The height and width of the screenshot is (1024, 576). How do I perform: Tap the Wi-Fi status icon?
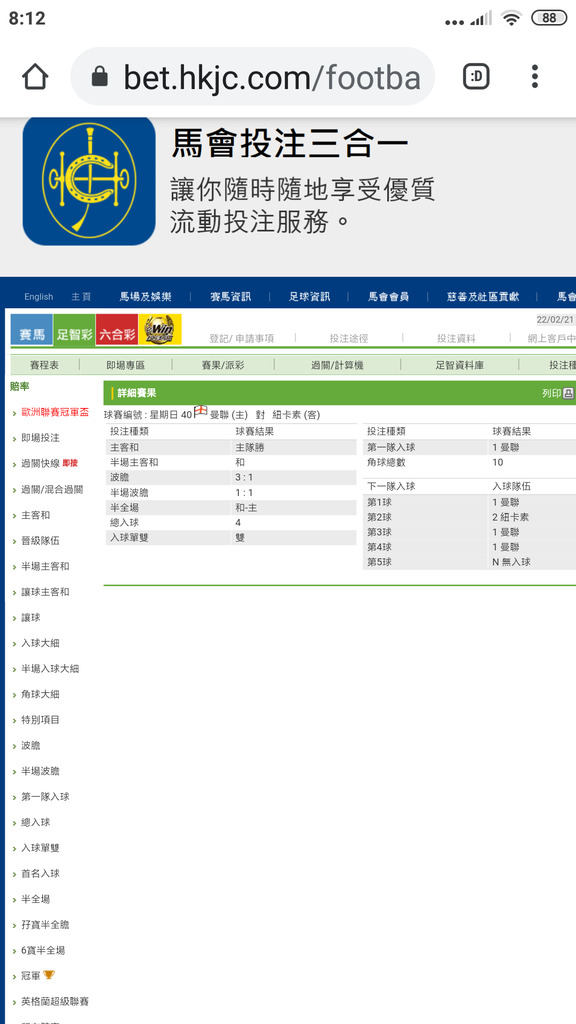click(x=511, y=18)
